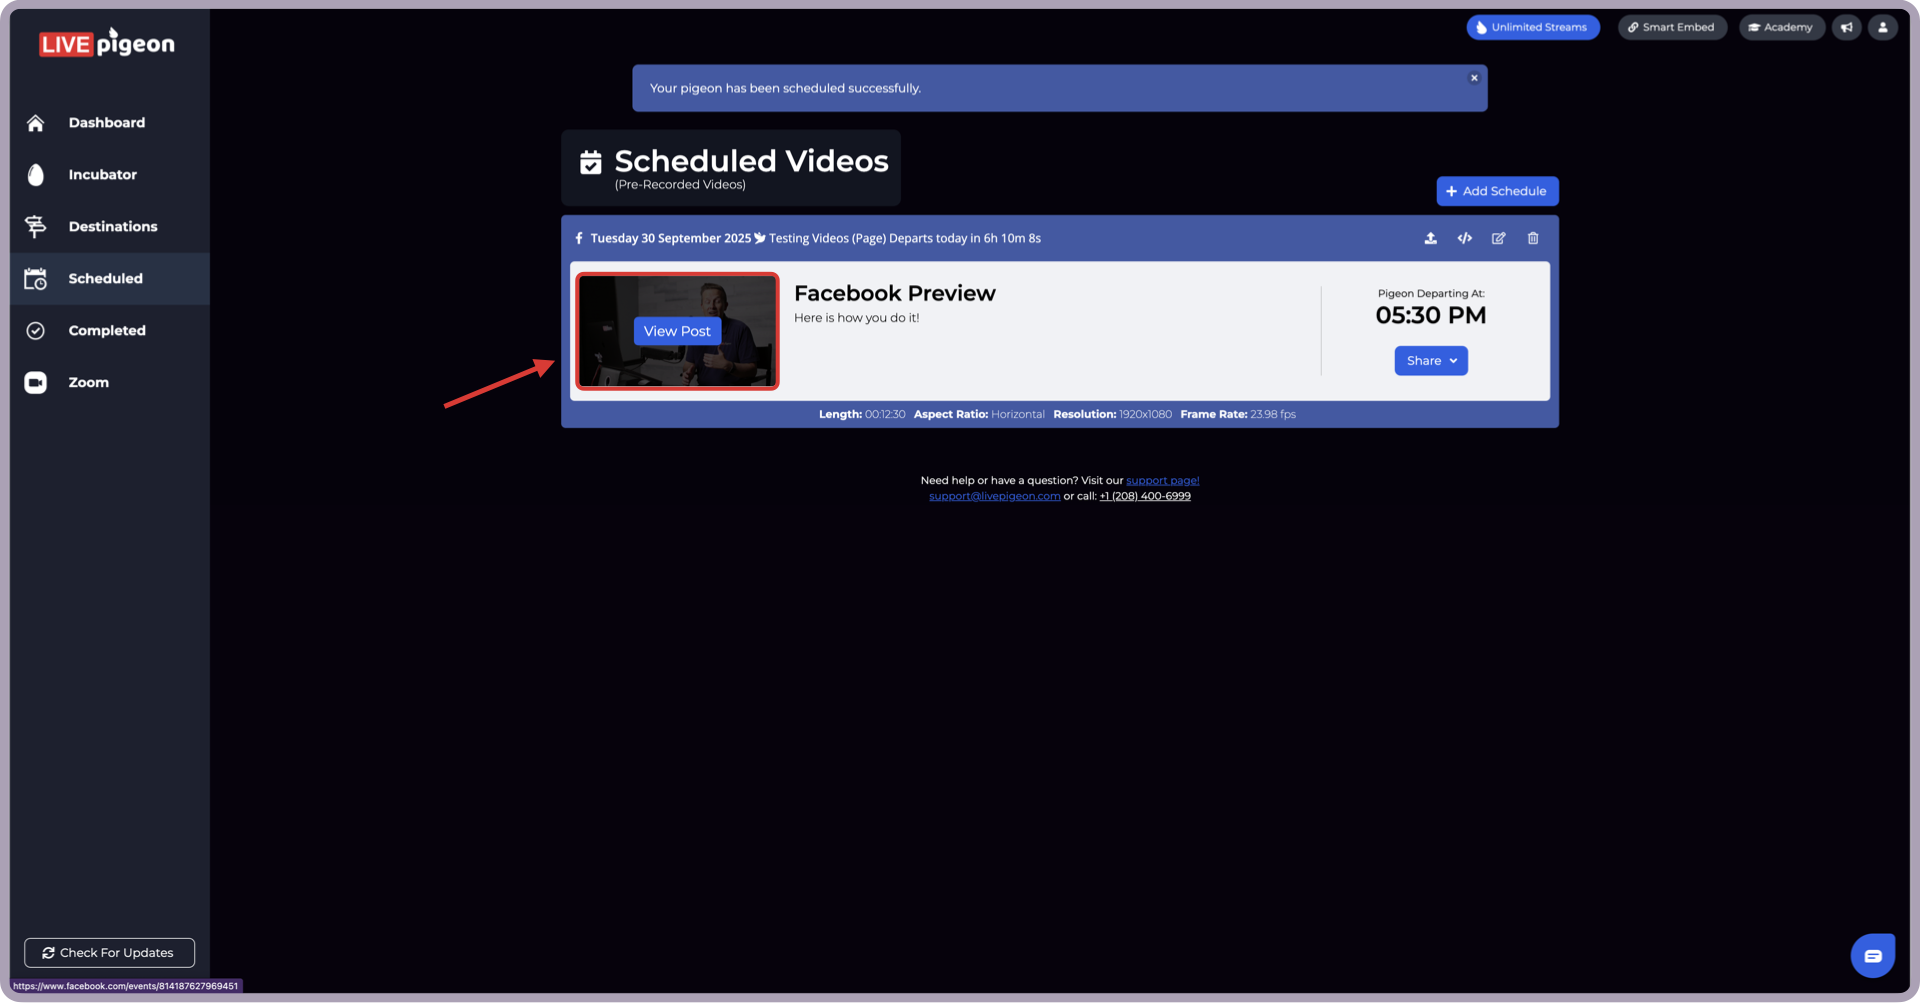The image size is (1920, 1003).
Task: Open the Zoom sidebar item
Action: [x=110, y=383]
